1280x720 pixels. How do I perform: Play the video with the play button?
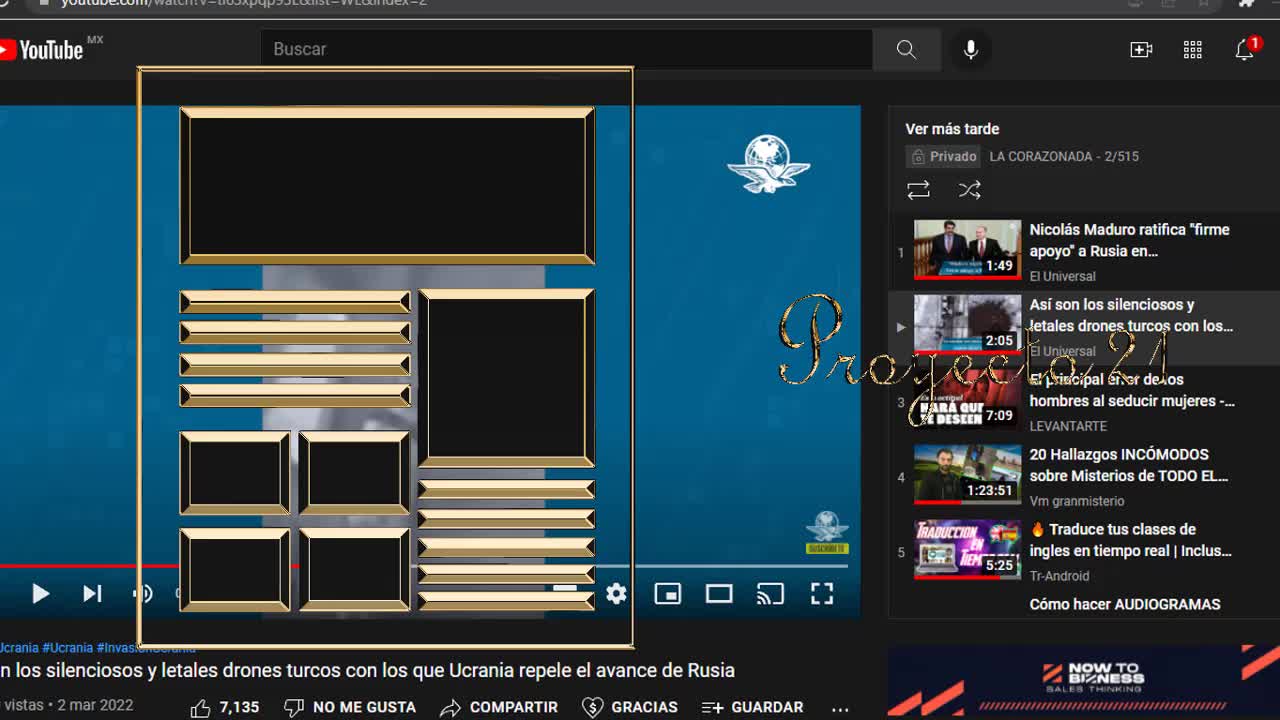40,594
